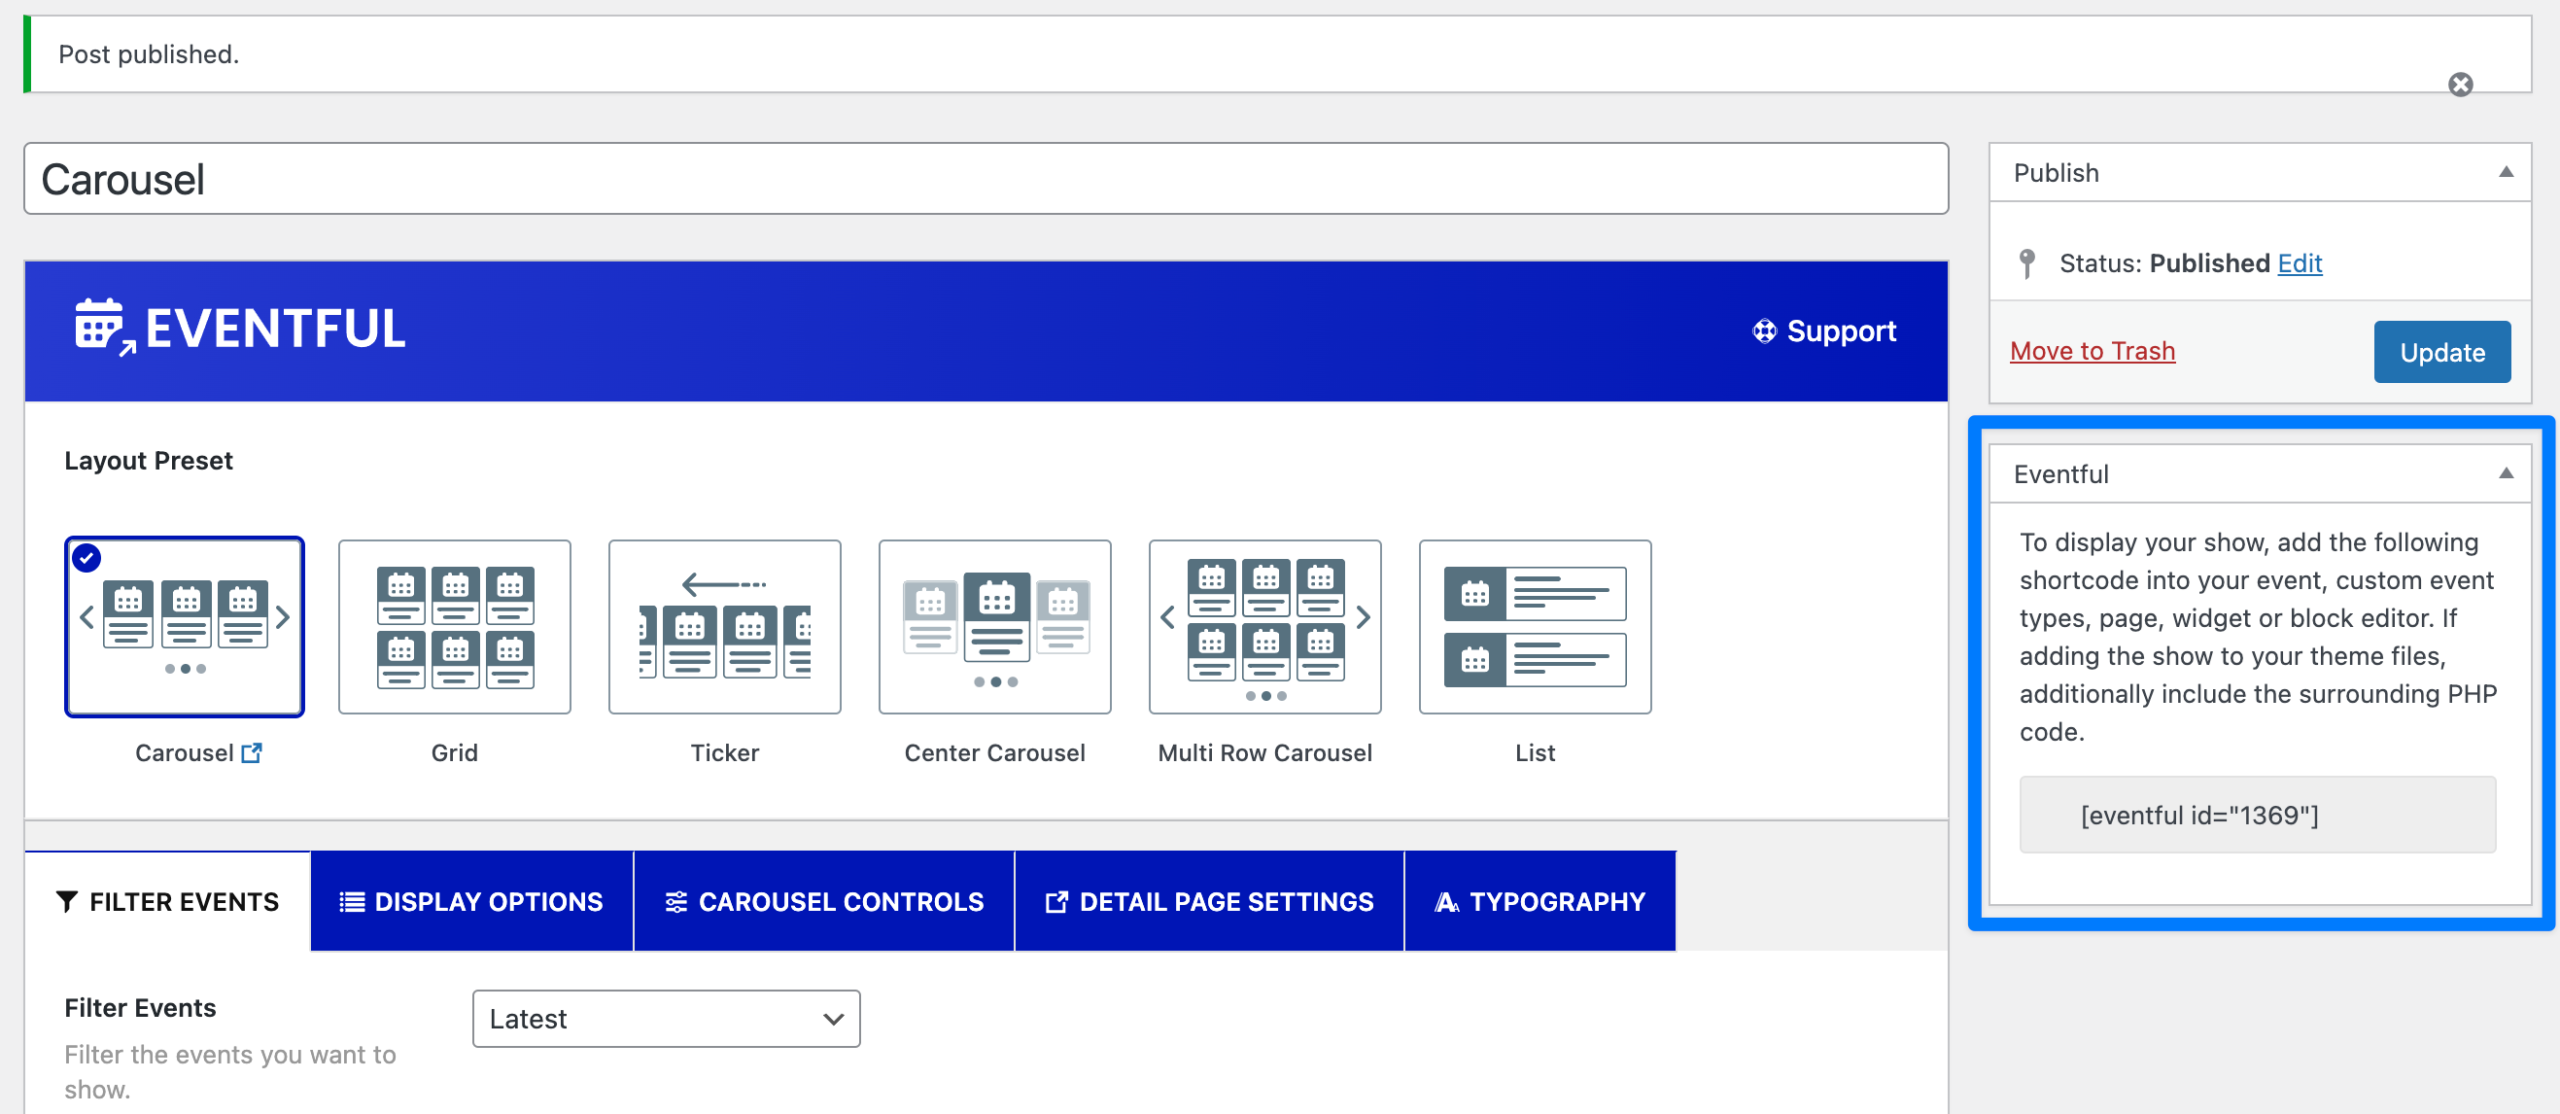The width and height of the screenshot is (2560, 1114).
Task: Dismiss the Post published notice
Action: [x=2460, y=84]
